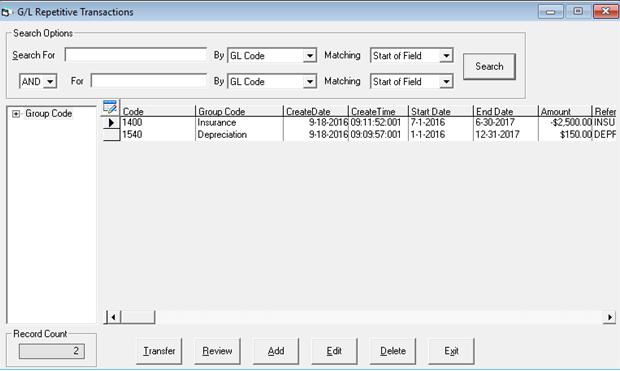This screenshot has width=620, height=371.
Task: Select the row marker for code 1400
Action: pyautogui.click(x=111, y=123)
